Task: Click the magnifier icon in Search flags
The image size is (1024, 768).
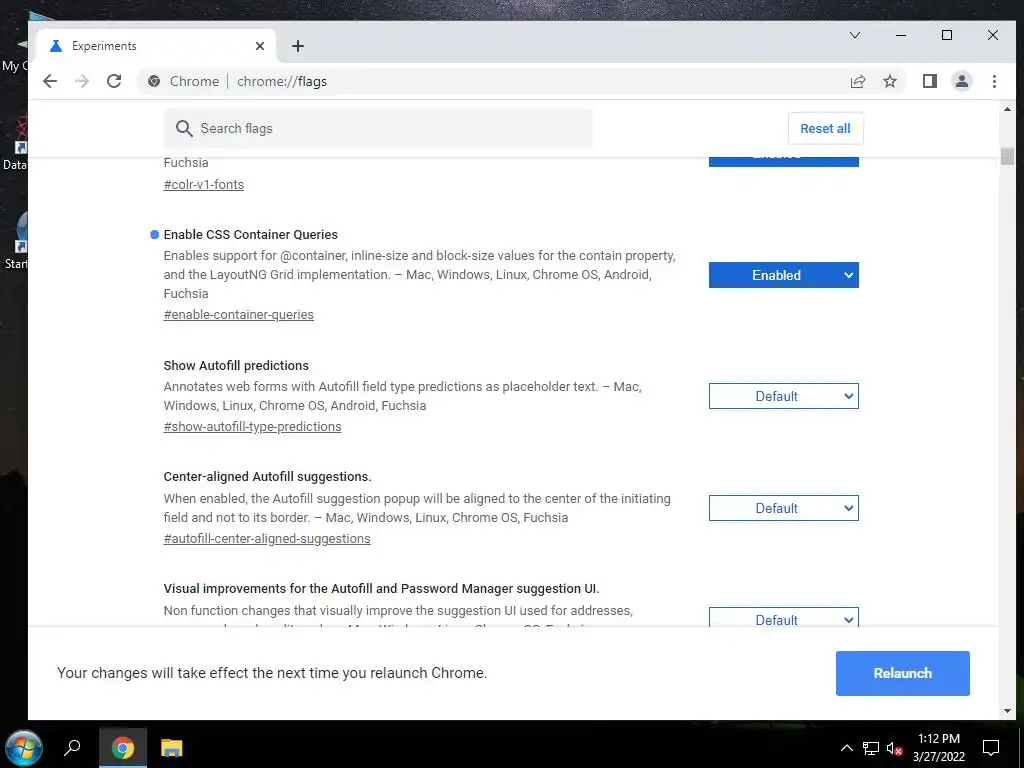Action: click(x=184, y=129)
